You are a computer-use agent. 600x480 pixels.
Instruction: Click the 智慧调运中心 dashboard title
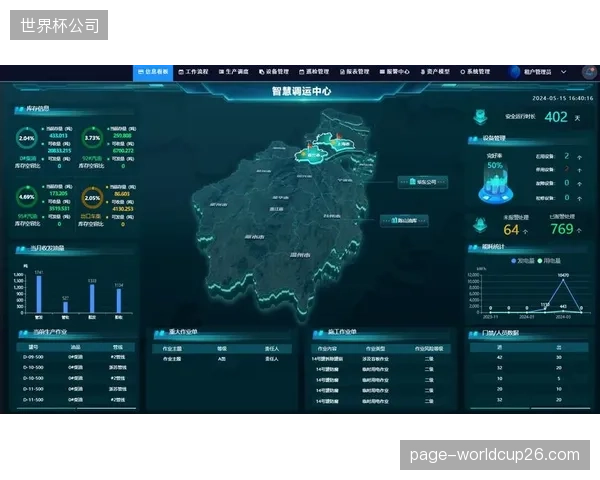[x=302, y=91]
